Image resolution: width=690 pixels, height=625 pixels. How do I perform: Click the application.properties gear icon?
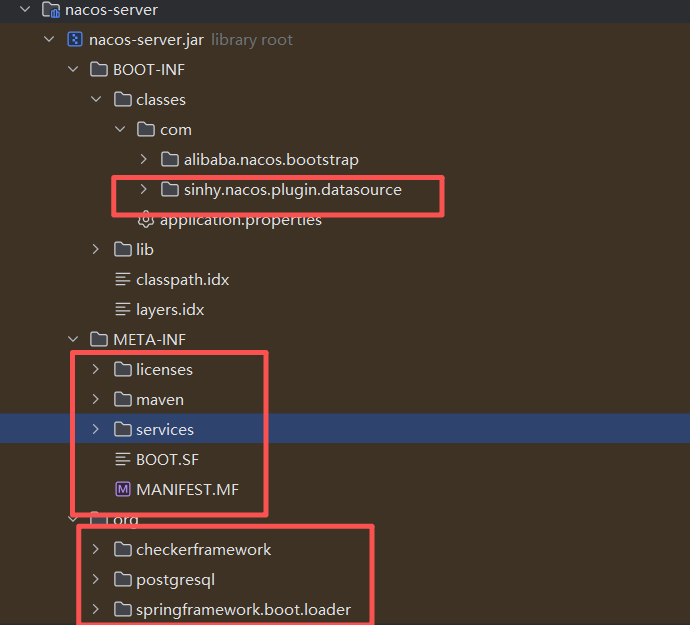point(146,219)
